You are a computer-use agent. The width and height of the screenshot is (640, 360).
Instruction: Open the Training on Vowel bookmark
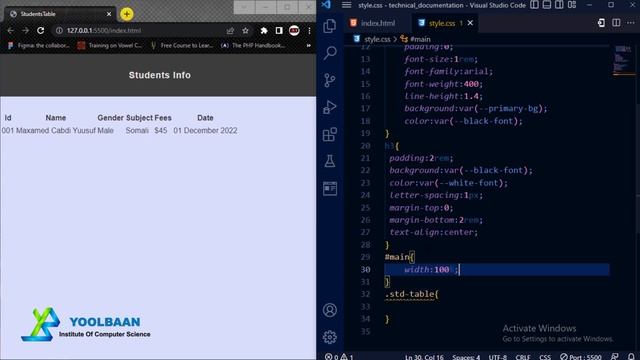pos(110,45)
